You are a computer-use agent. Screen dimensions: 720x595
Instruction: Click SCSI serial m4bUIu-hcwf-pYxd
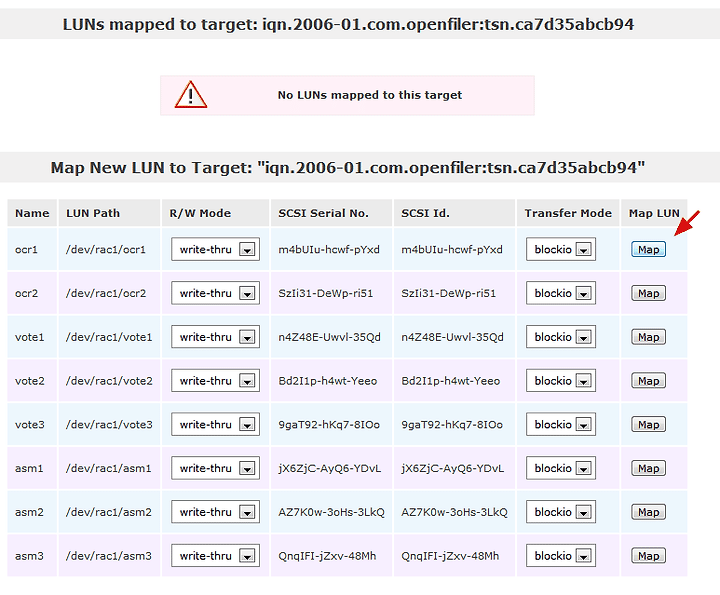point(329,249)
